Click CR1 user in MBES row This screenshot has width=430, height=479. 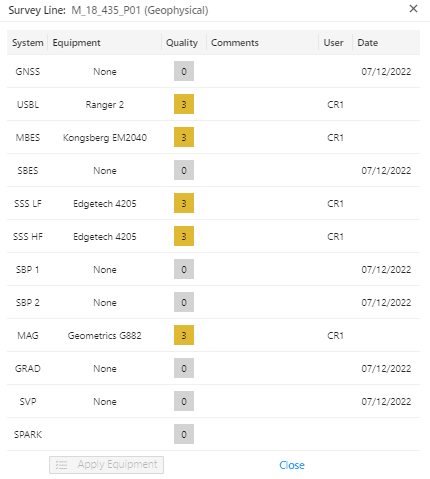pyautogui.click(x=335, y=137)
